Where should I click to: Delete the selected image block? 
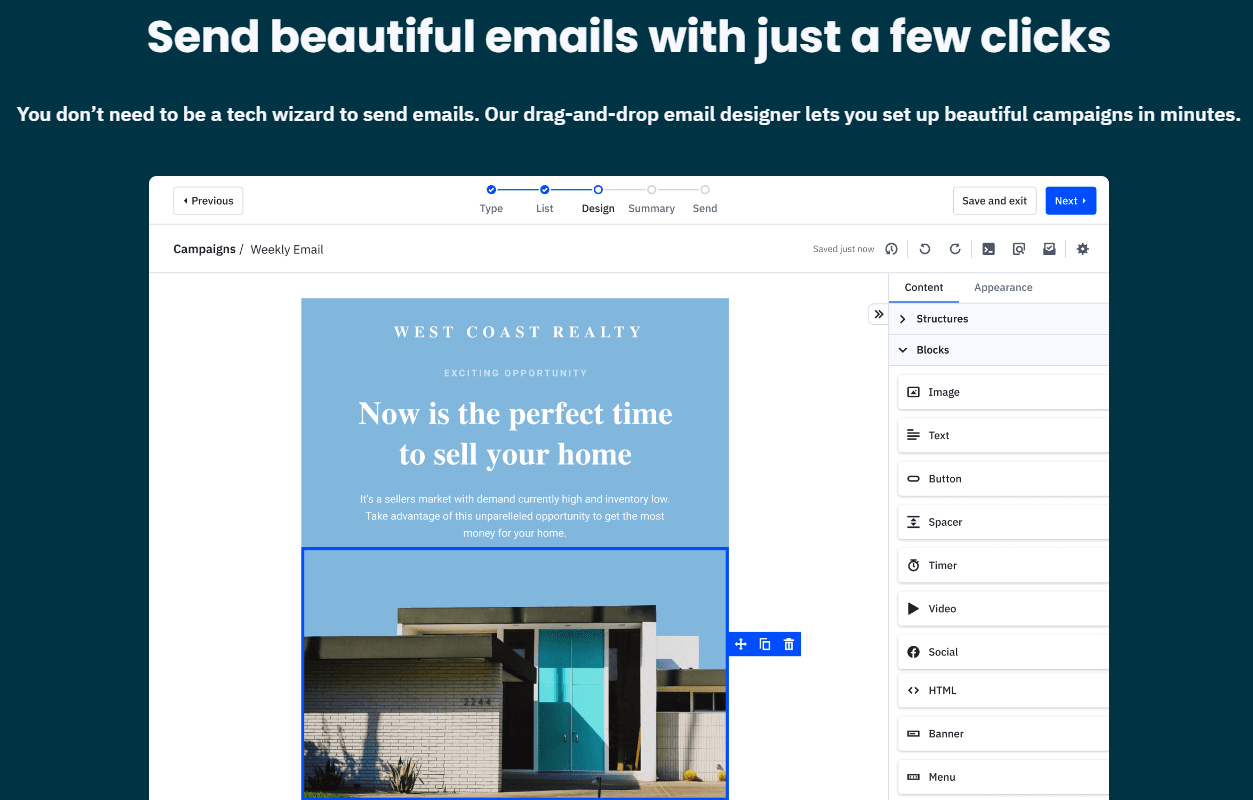[x=789, y=643]
